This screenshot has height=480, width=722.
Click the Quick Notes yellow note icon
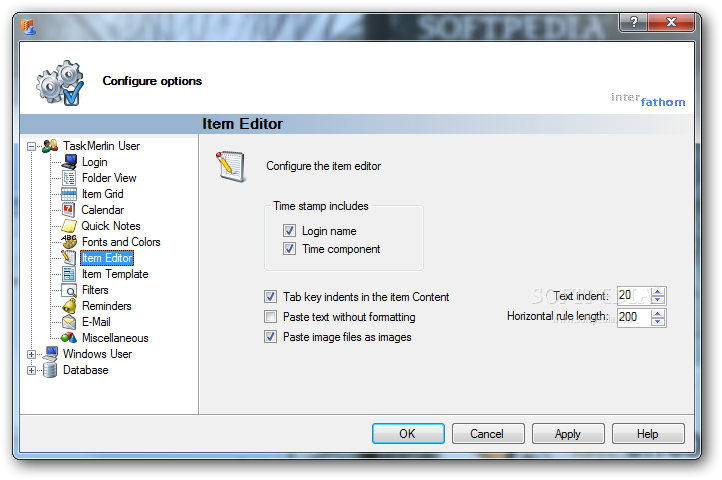(69, 226)
